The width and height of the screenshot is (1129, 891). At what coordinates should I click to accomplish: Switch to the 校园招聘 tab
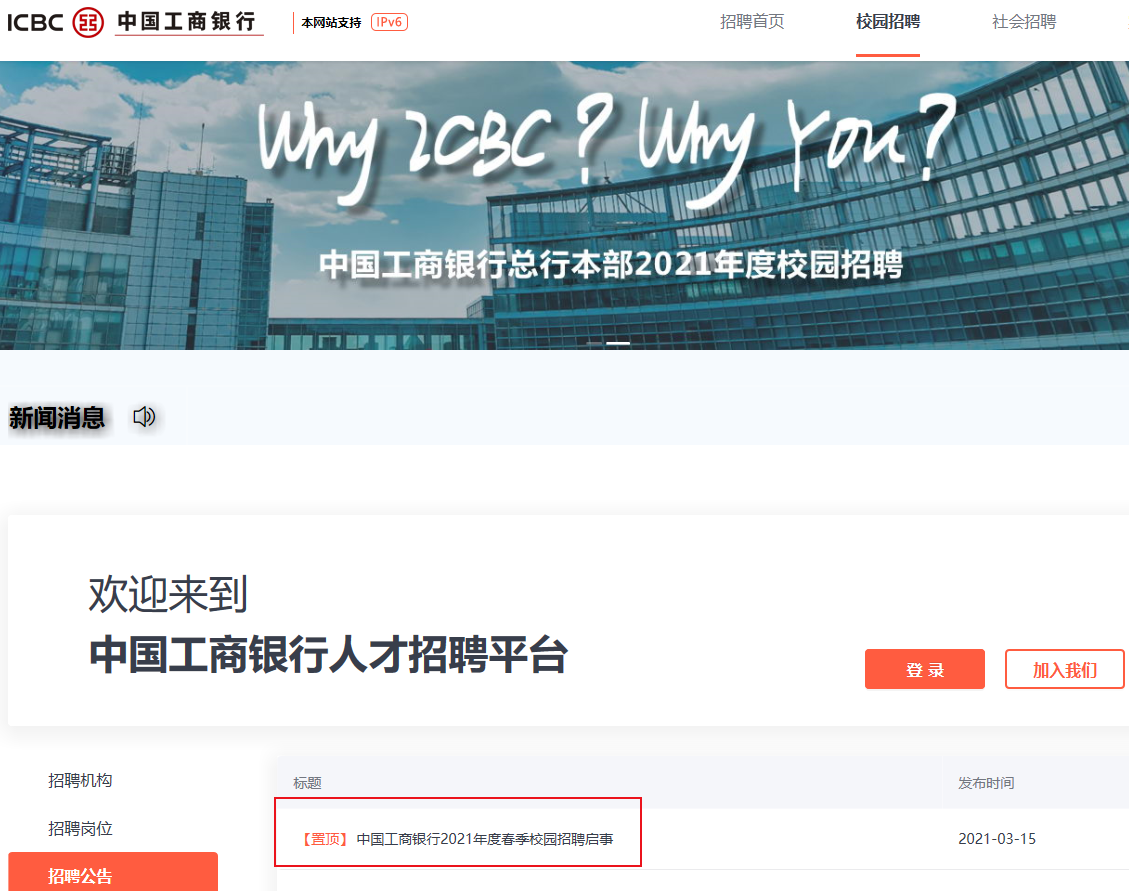coord(888,22)
